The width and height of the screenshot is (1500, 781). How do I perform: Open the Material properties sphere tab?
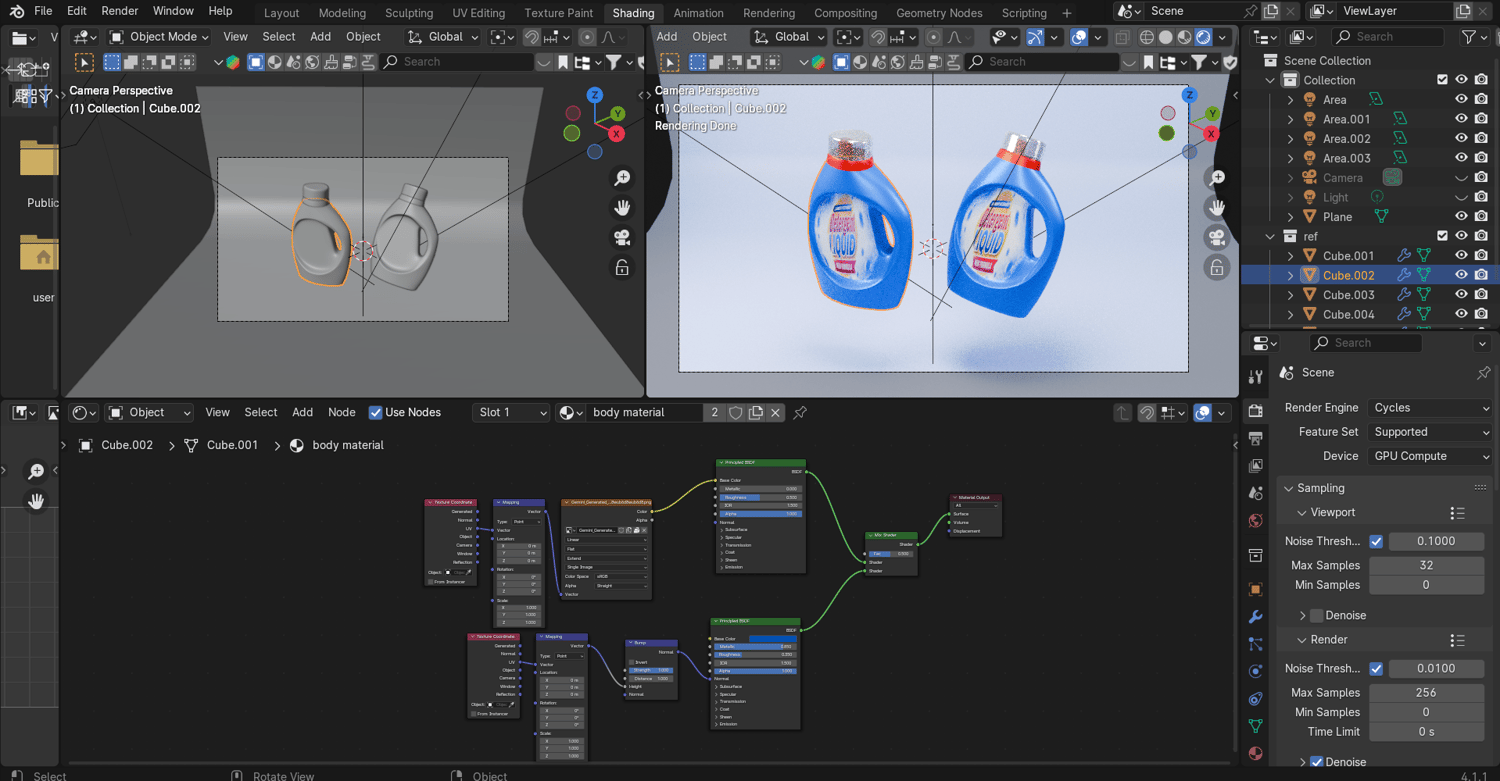click(1256, 753)
